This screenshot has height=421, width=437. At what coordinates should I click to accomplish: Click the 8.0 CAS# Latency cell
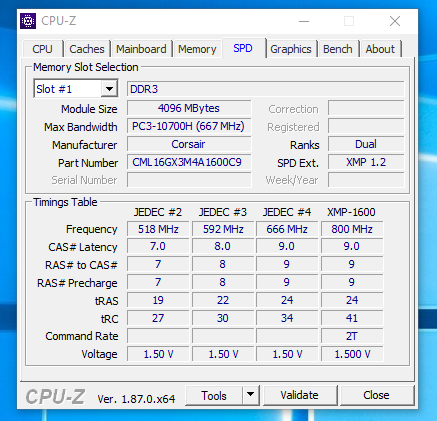coord(223,246)
